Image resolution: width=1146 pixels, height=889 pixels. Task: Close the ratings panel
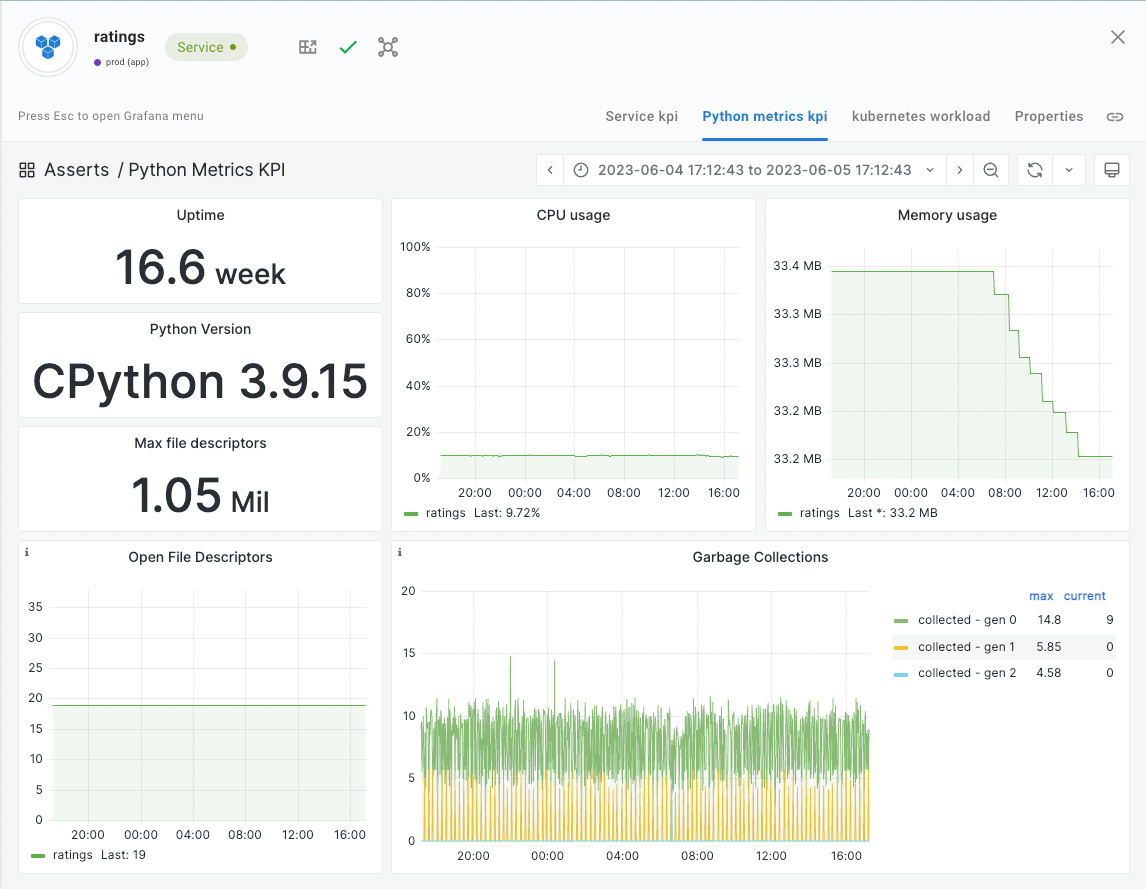pos(1118,37)
